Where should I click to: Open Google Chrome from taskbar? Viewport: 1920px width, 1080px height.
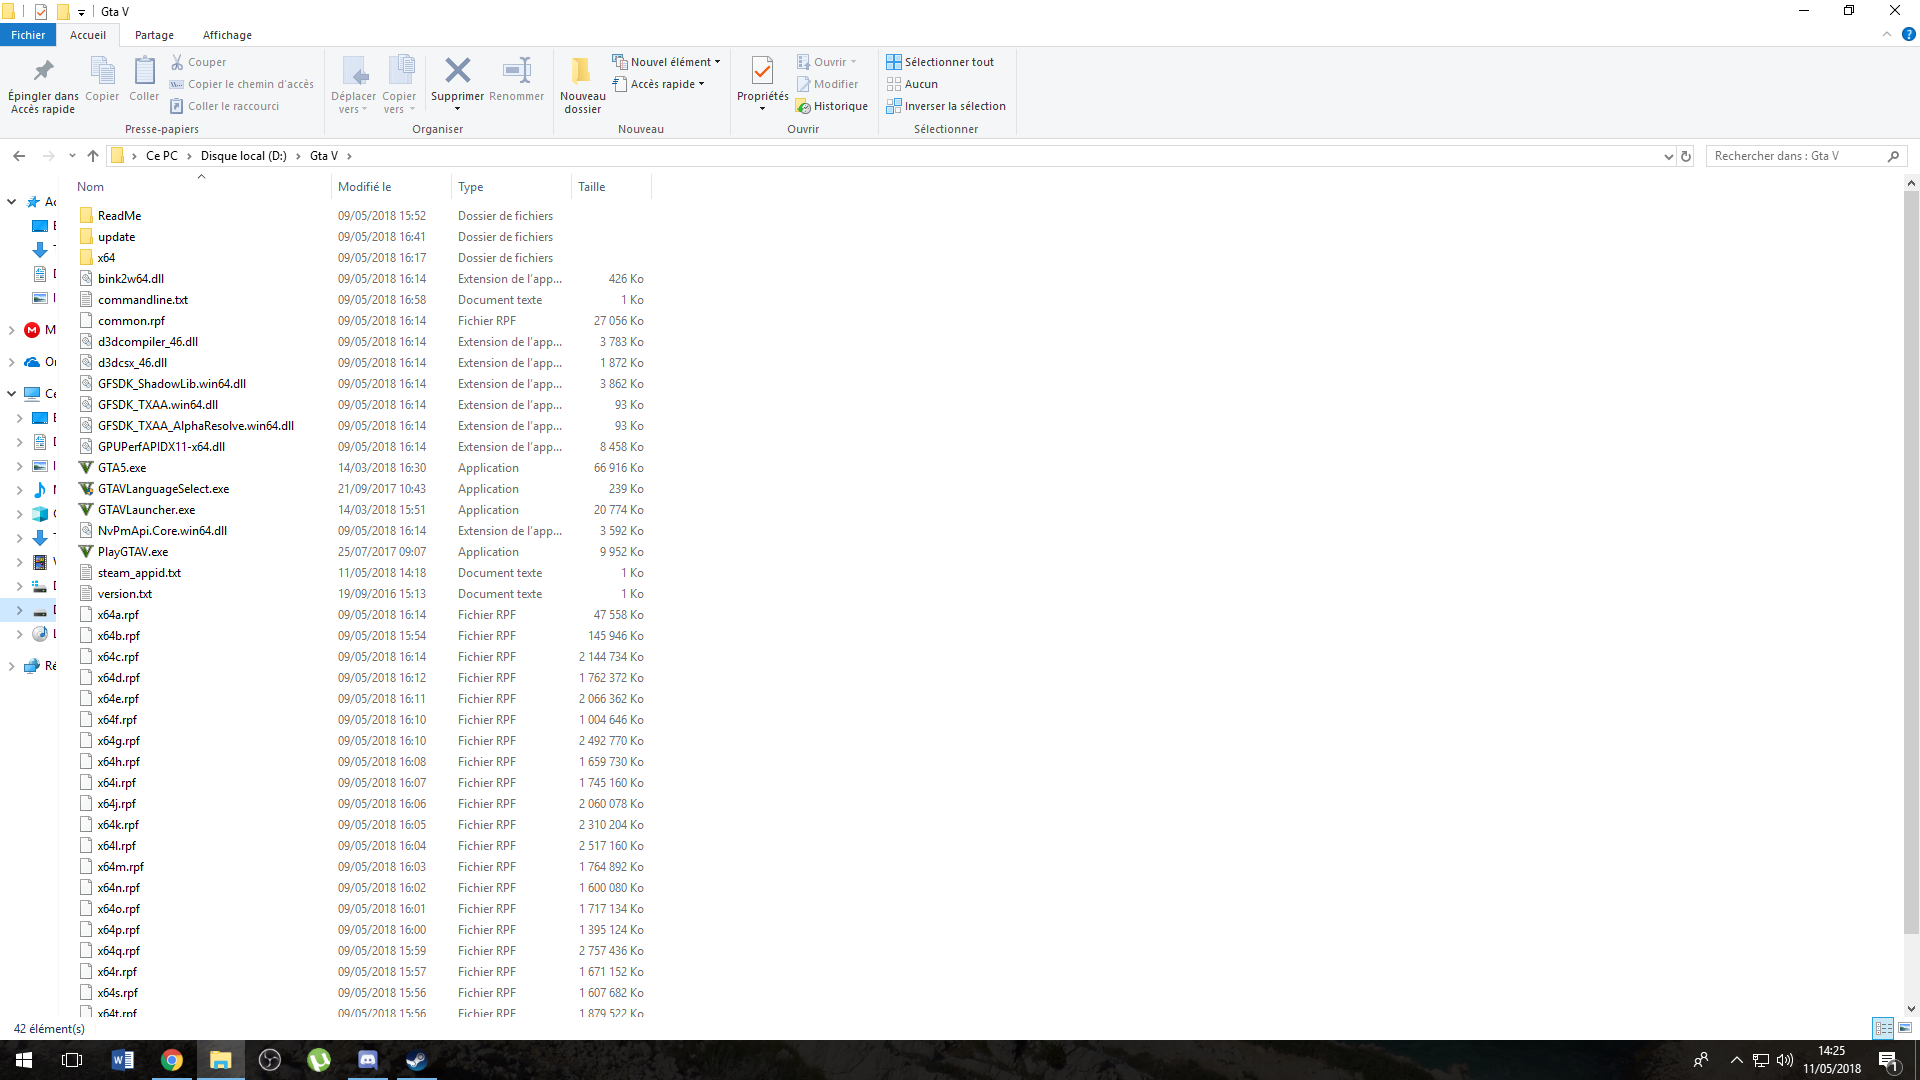click(172, 1060)
